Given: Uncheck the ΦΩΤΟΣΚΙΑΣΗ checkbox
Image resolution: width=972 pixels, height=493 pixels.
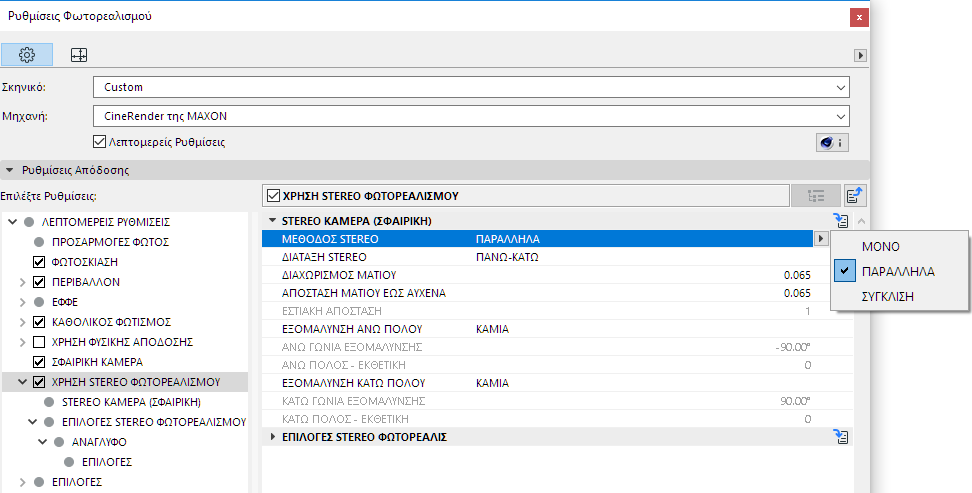Looking at the screenshot, I should pos(39,262).
